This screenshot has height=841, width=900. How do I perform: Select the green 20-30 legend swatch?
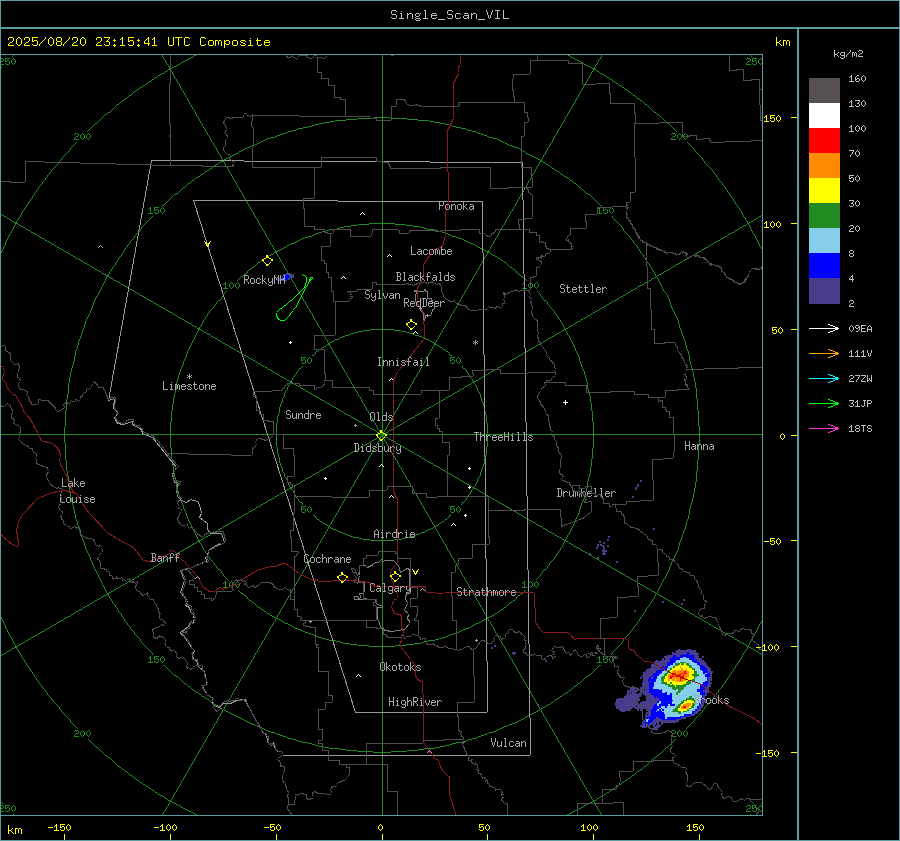coord(824,215)
